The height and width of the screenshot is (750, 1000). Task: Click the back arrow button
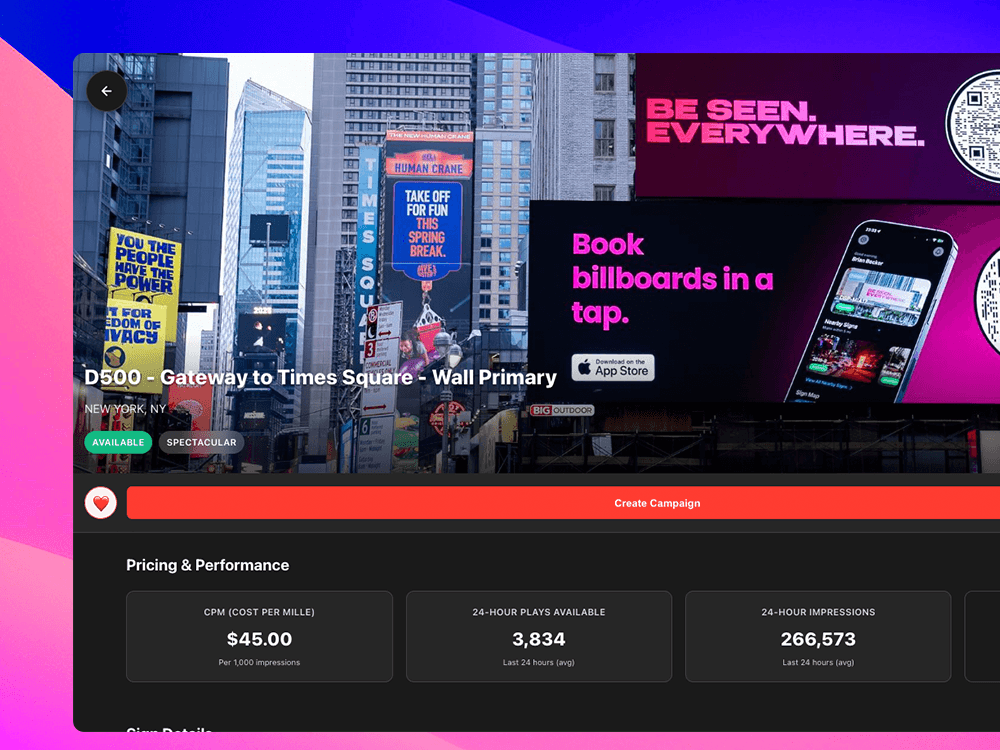click(x=107, y=91)
